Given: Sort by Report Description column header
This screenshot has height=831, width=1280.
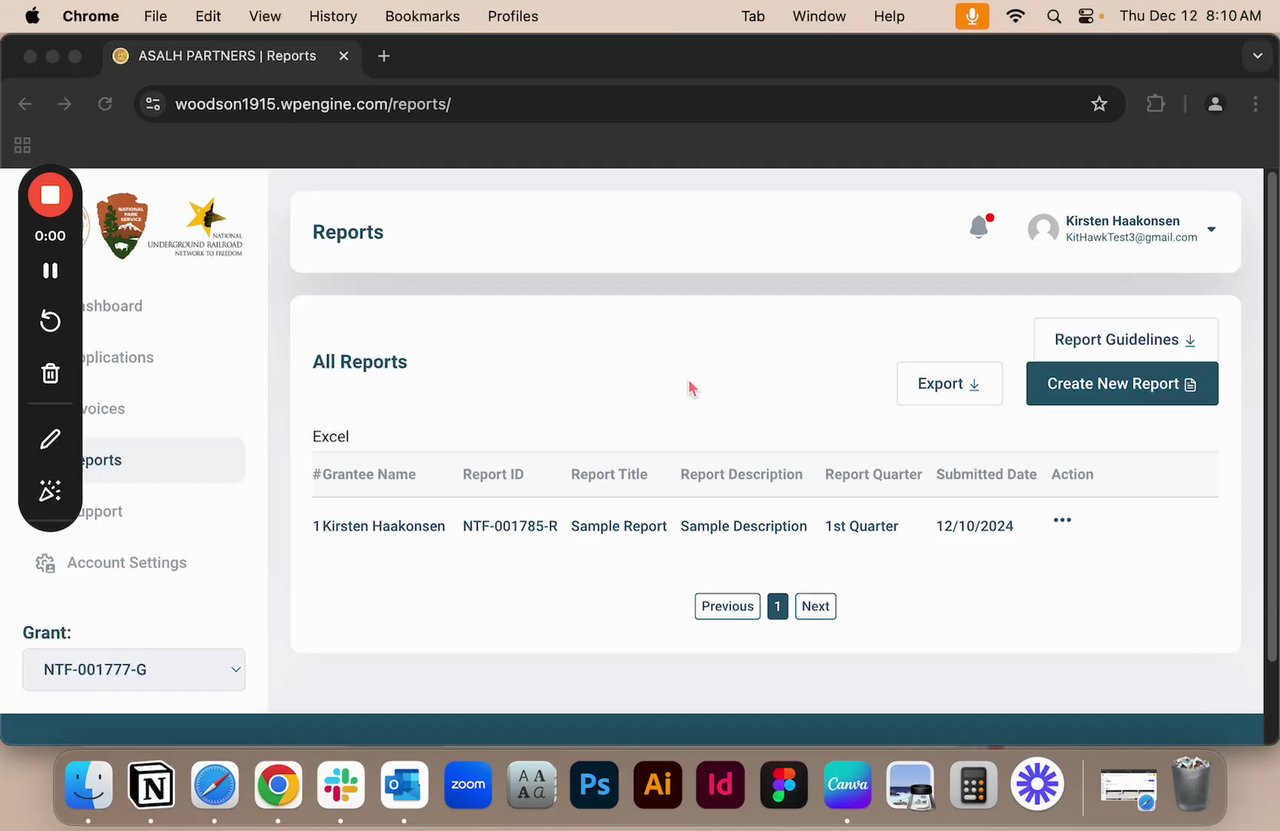Looking at the screenshot, I should (x=741, y=474).
